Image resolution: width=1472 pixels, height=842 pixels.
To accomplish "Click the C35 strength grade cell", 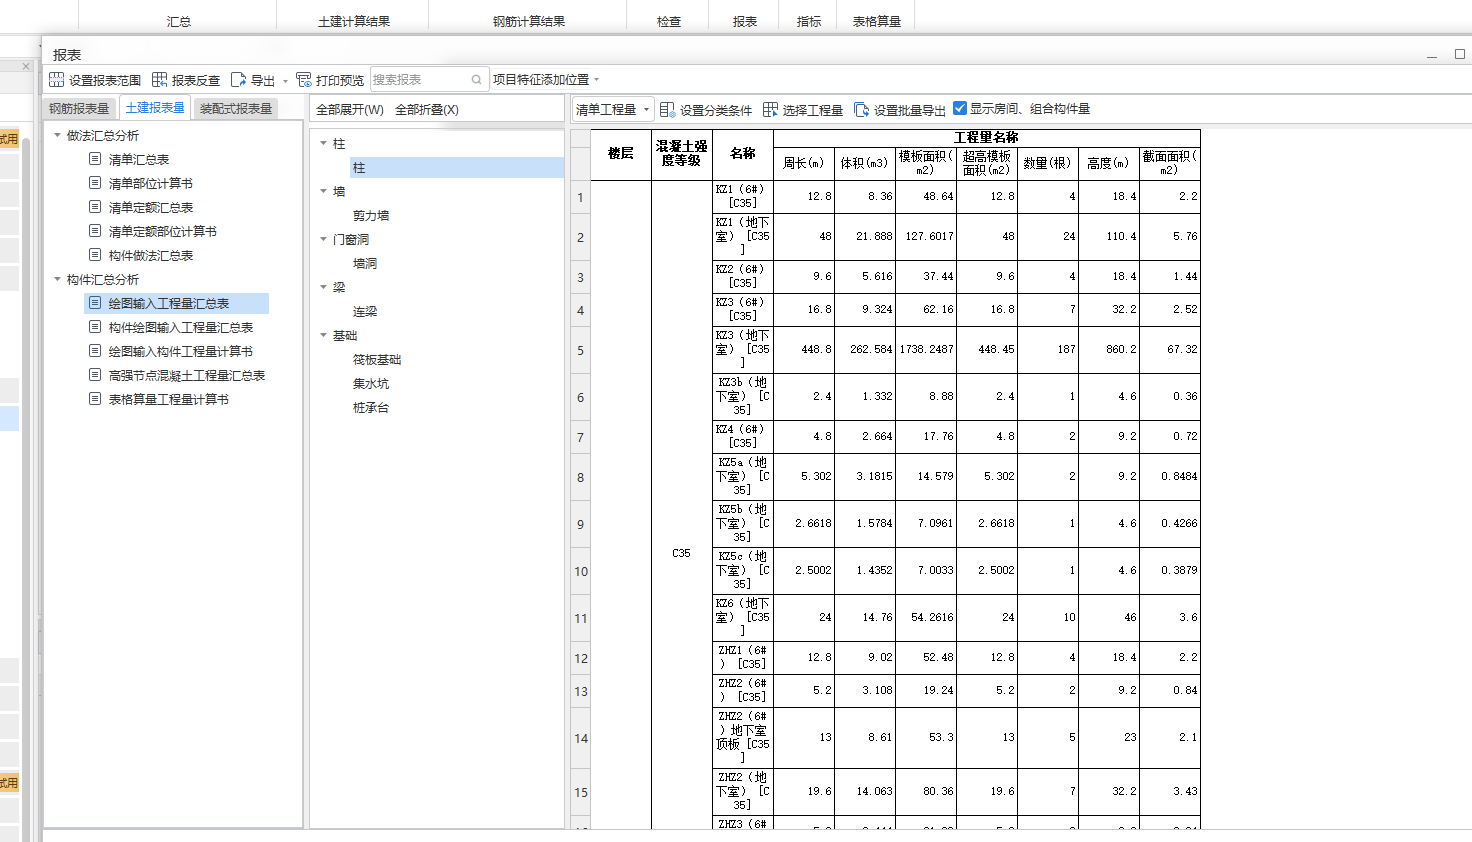I will (682, 553).
